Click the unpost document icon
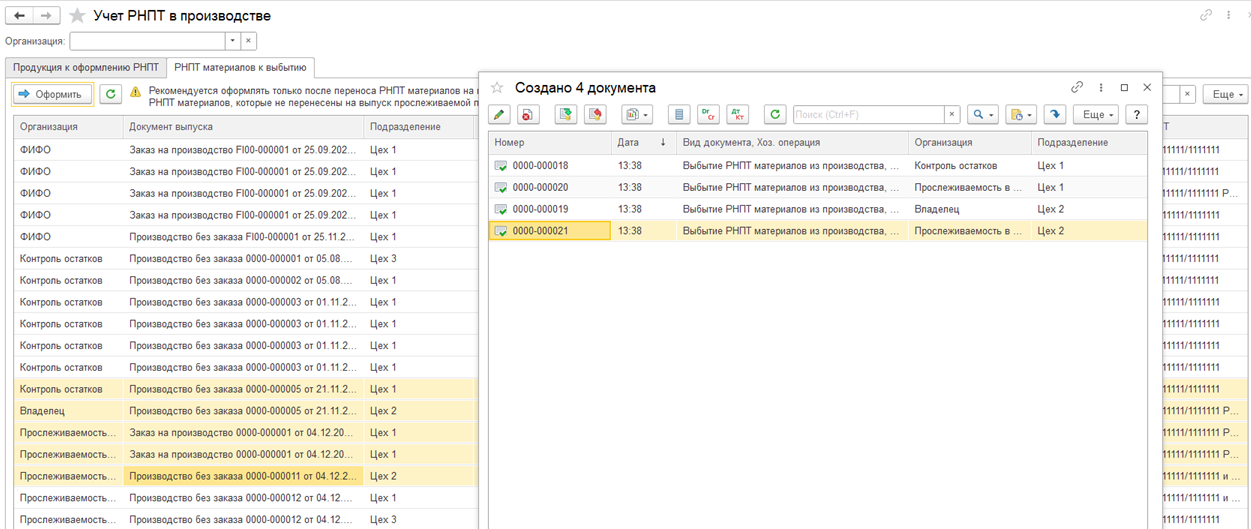Viewport: 1251px width, 529px height. coord(595,115)
